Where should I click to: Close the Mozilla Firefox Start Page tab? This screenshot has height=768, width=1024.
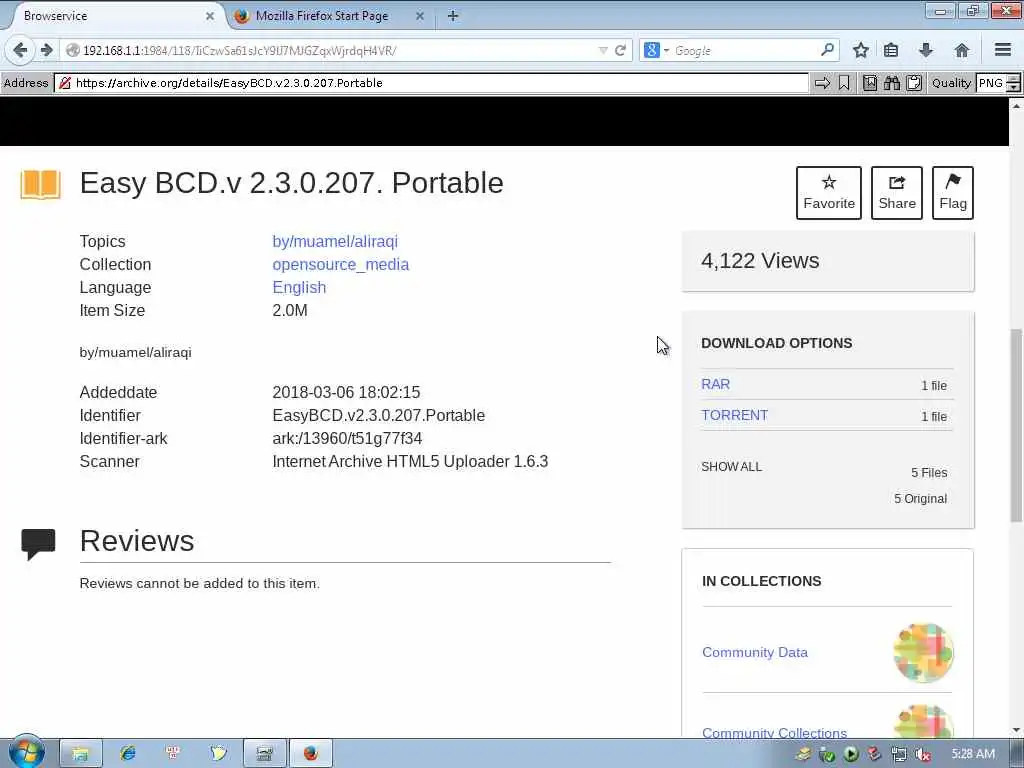tap(420, 16)
